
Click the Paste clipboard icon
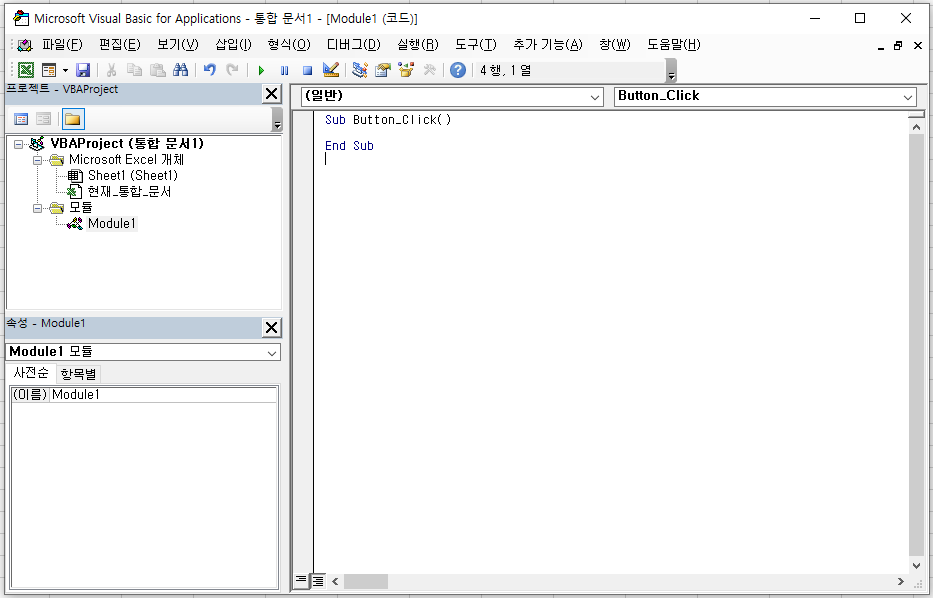(x=158, y=70)
